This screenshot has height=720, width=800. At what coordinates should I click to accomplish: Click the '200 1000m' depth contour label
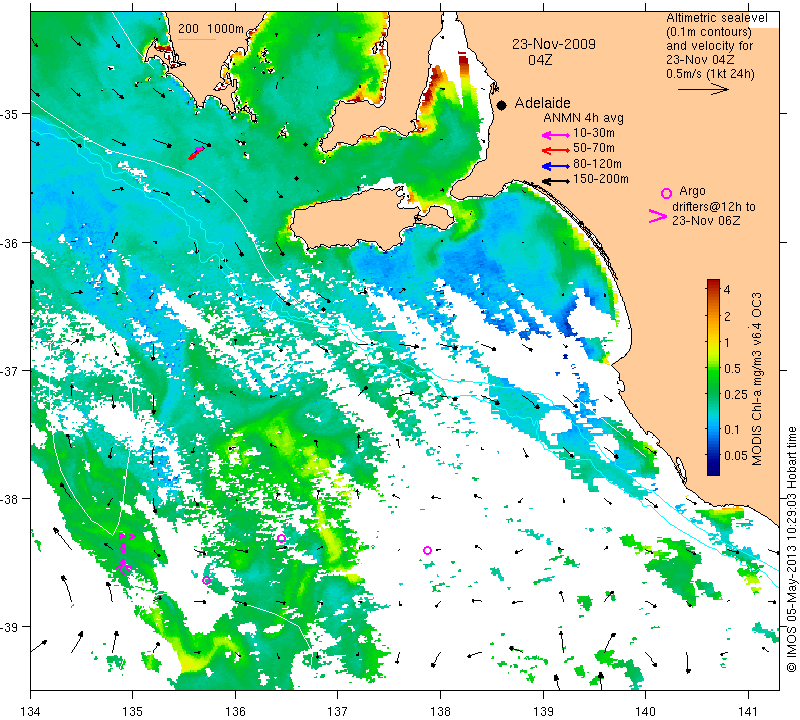[211, 29]
